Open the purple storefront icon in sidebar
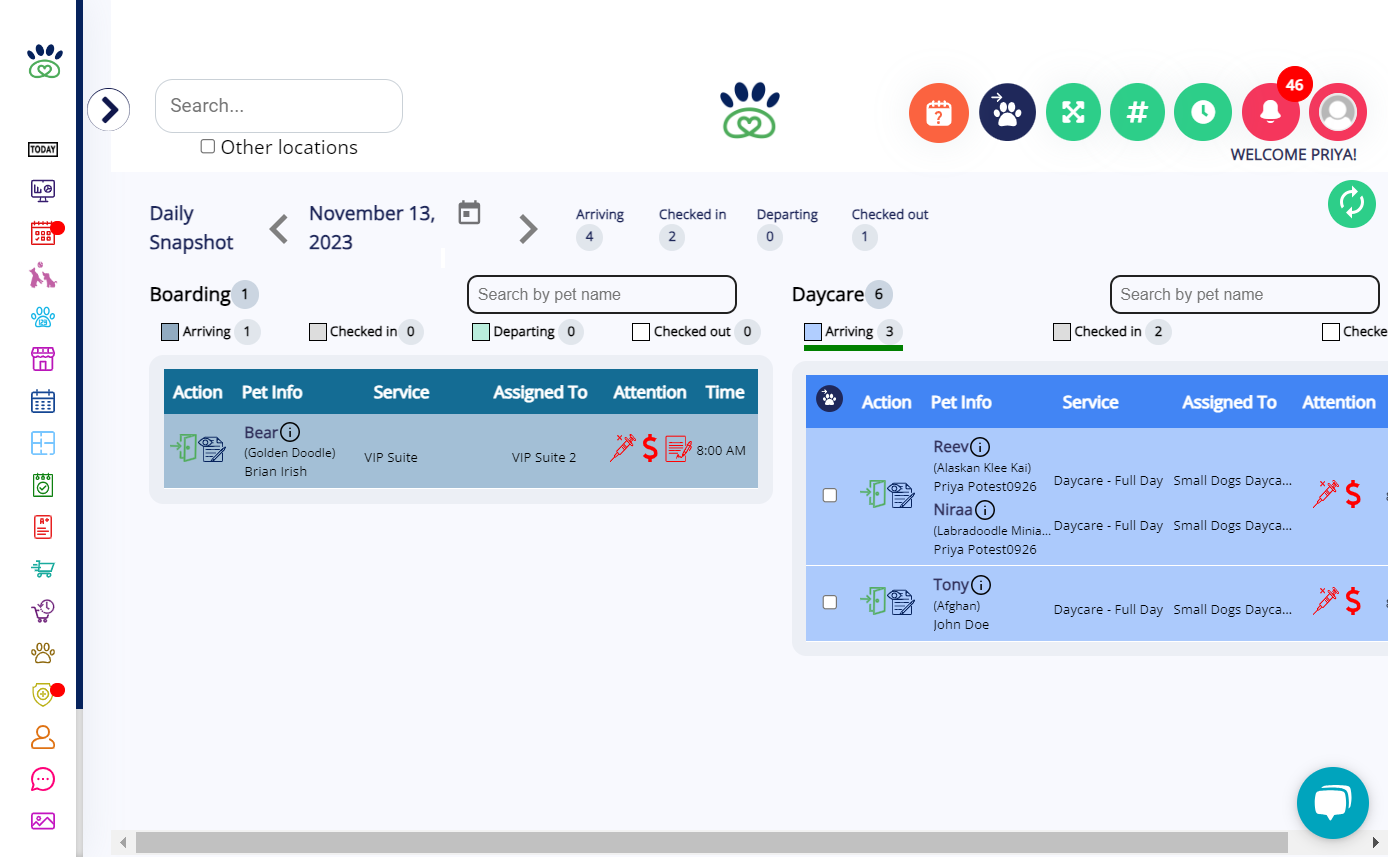The width and height of the screenshot is (1388, 857). (x=42, y=360)
